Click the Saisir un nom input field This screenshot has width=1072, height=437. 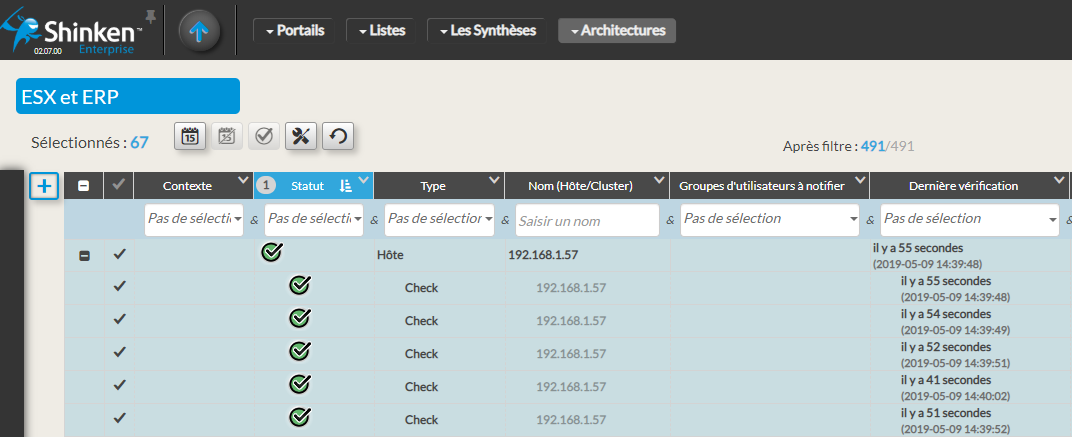pyautogui.click(x=584, y=219)
